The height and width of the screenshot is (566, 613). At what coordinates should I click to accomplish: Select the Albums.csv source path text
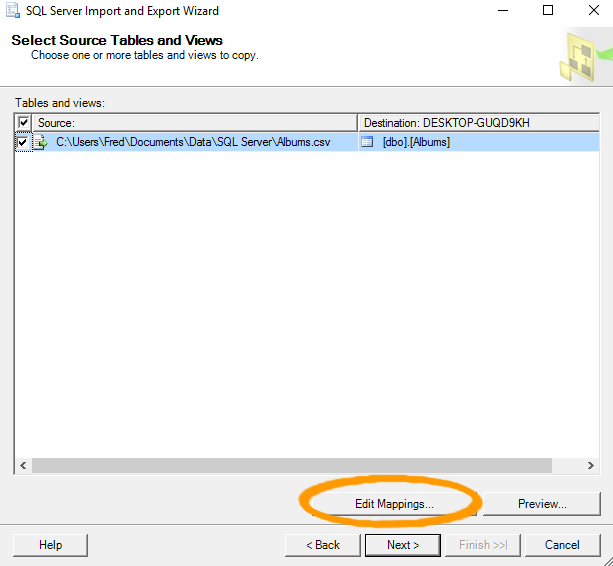point(193,142)
